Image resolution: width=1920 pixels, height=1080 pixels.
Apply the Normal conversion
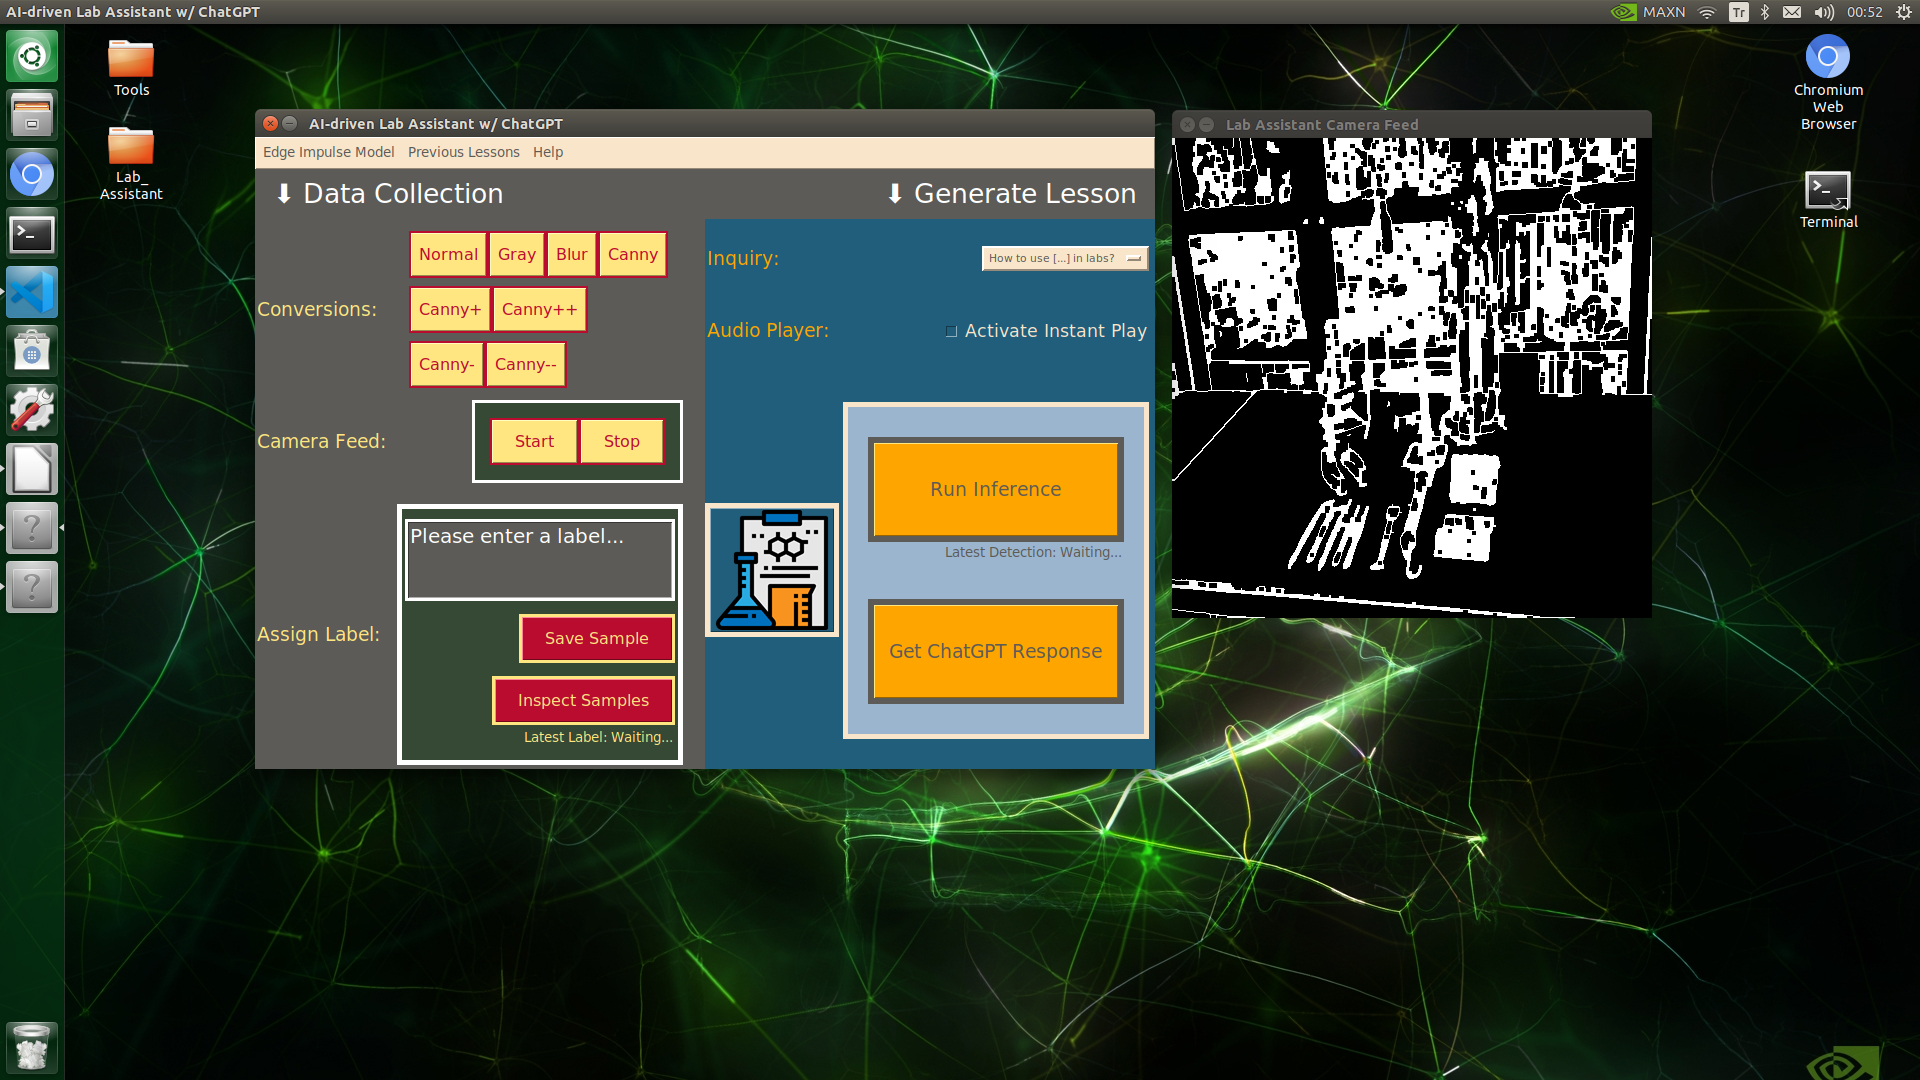(448, 254)
